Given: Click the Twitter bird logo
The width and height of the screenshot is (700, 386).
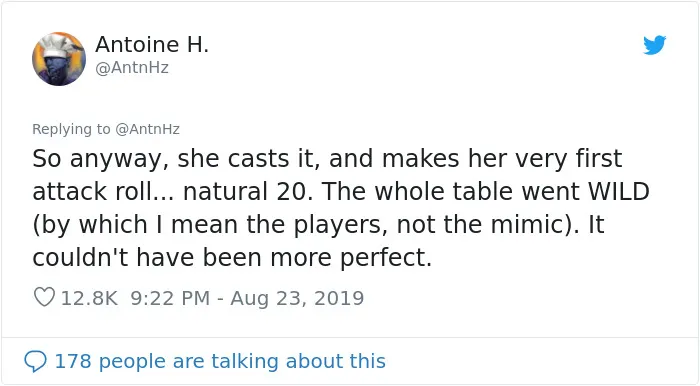Looking at the screenshot, I should tap(654, 45).
